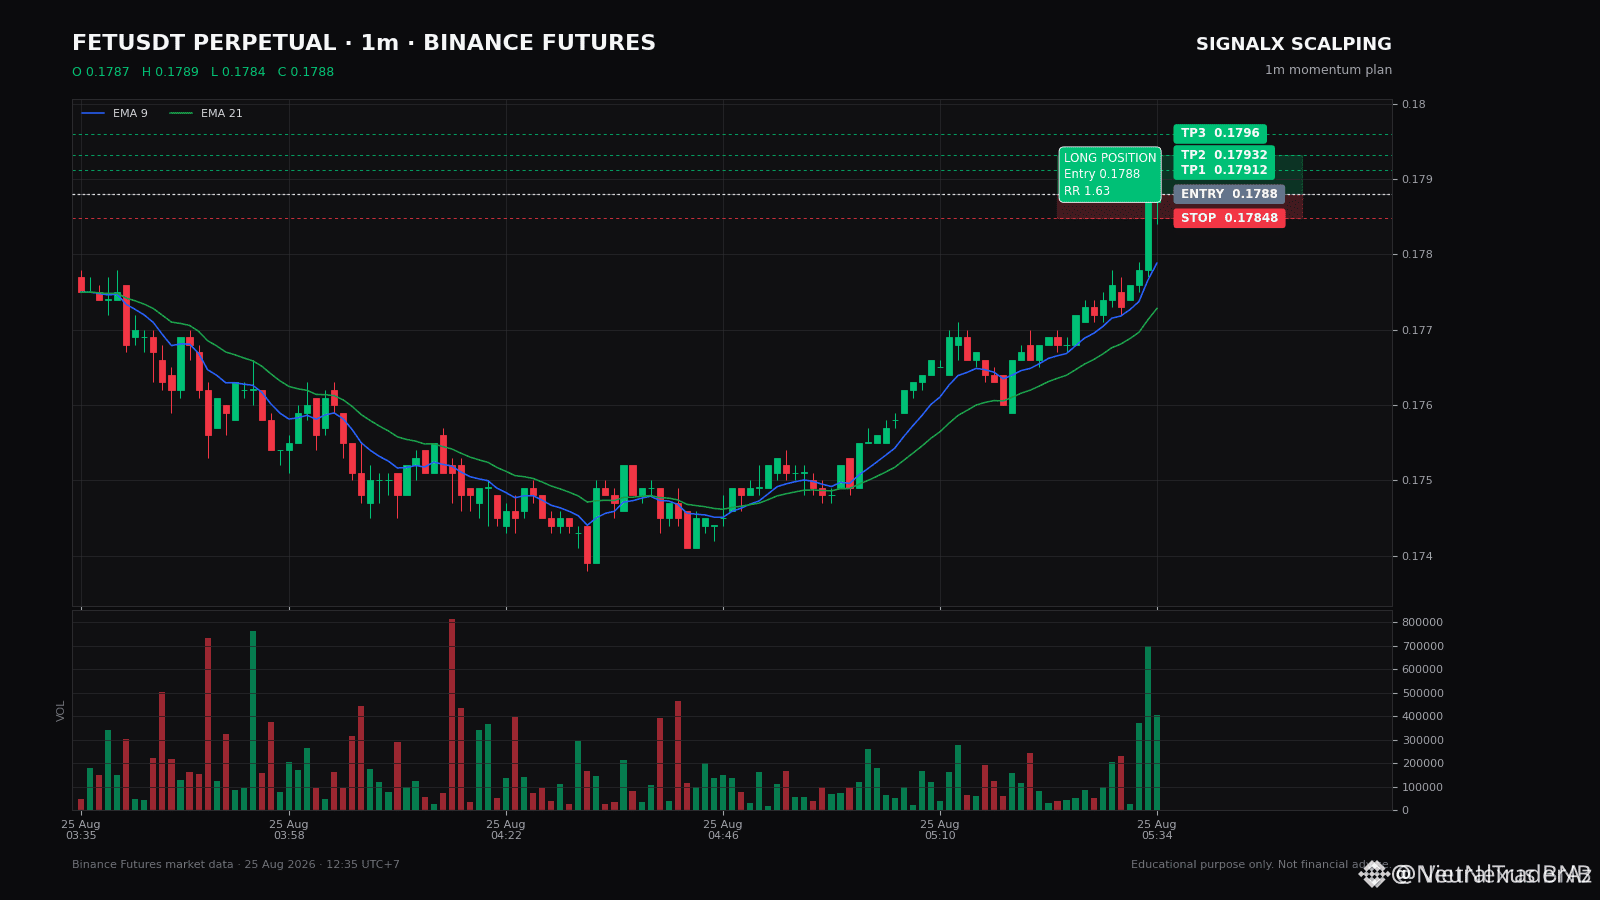Click the 300000 volume axis tick
Viewport: 1600px width, 900px height.
tap(1422, 741)
